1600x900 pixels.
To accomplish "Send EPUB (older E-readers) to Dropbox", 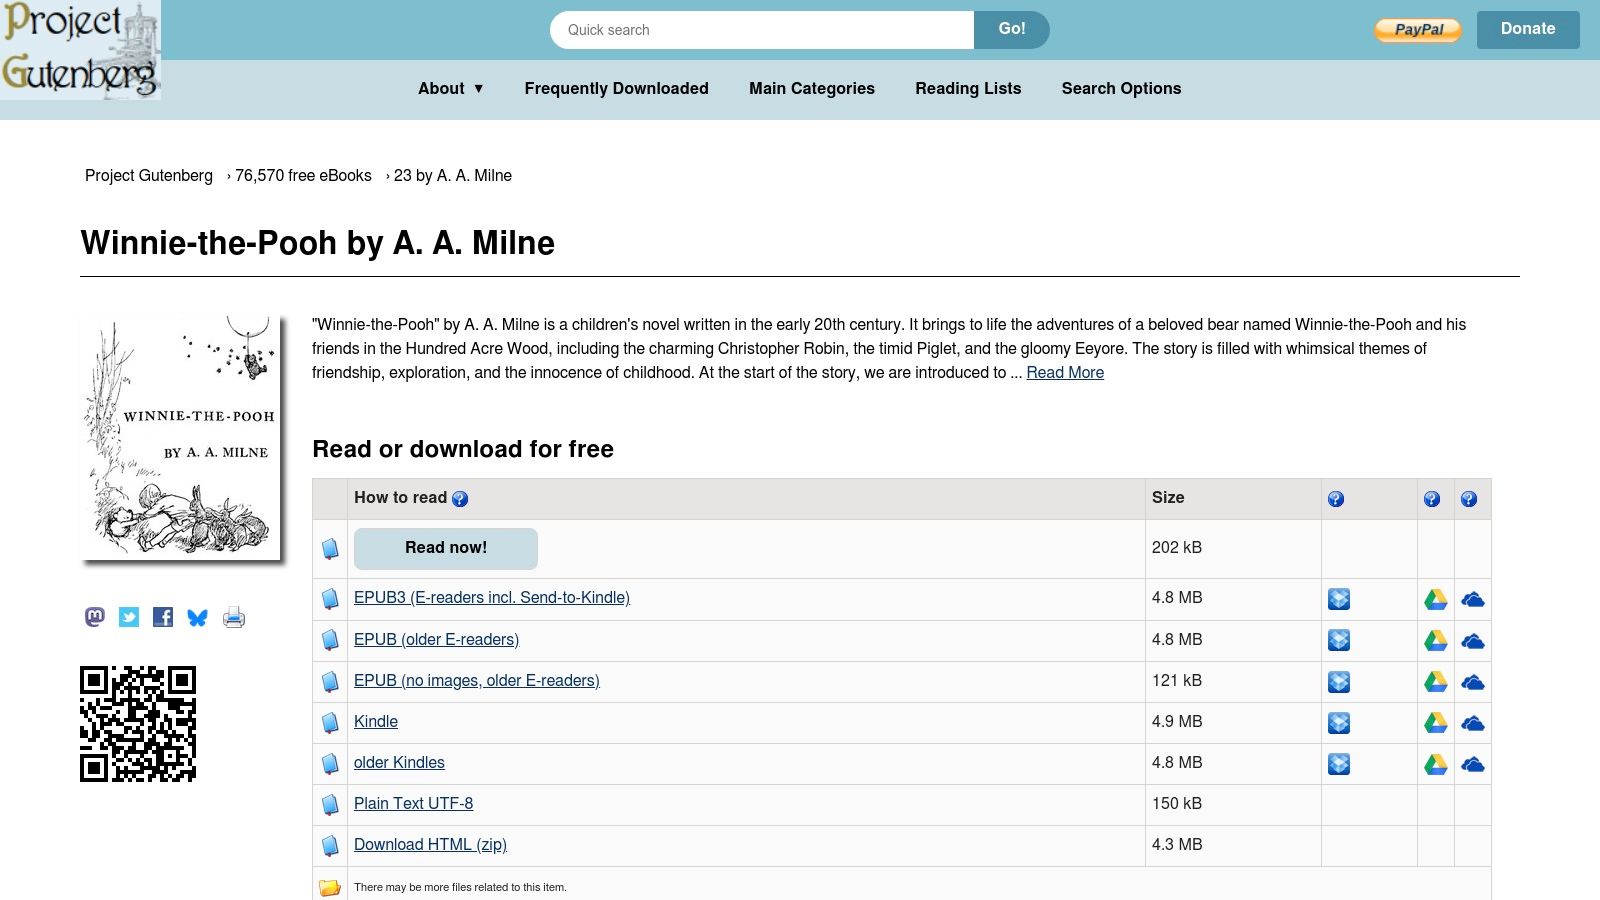I will click(1339, 640).
